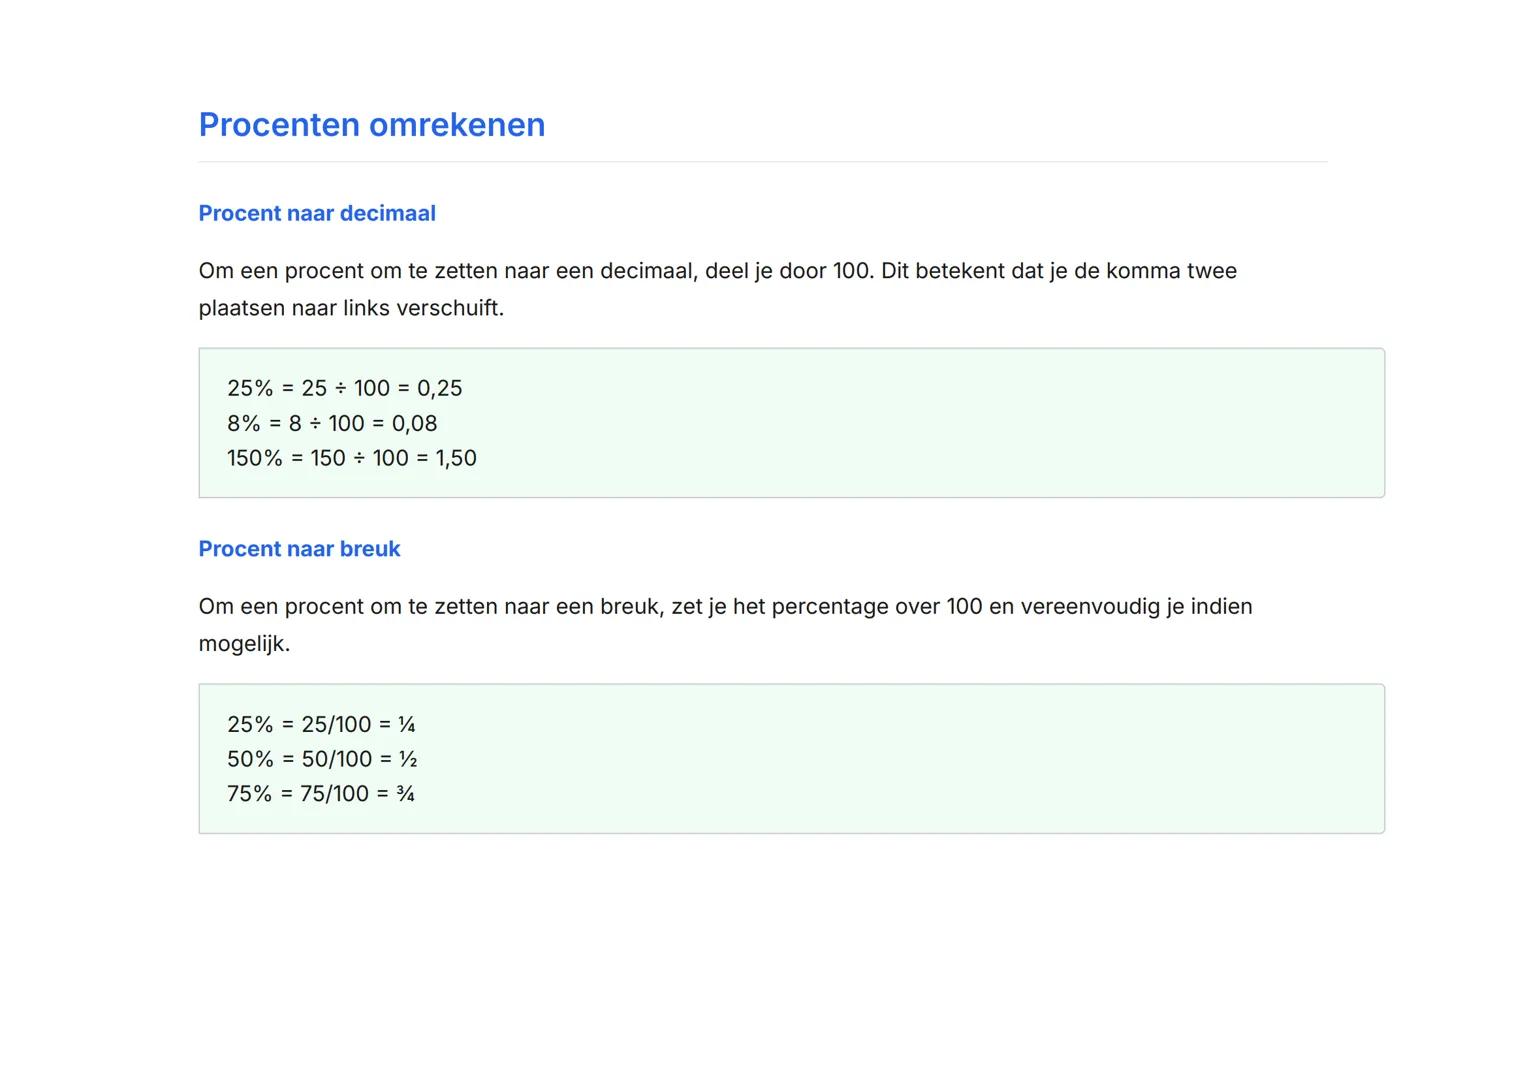This screenshot has width=1527, height=1080.
Task: Click the result value 1,50
Action: click(x=456, y=458)
